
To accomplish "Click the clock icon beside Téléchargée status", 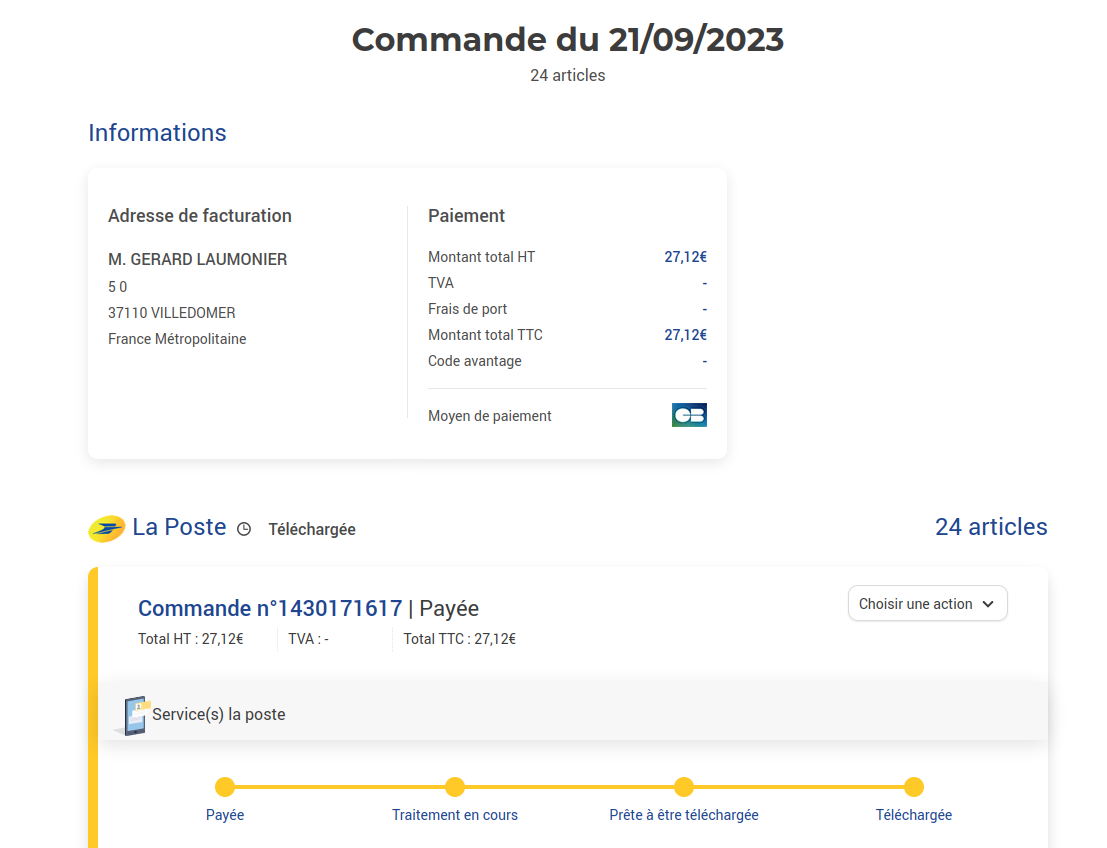I will click(244, 529).
